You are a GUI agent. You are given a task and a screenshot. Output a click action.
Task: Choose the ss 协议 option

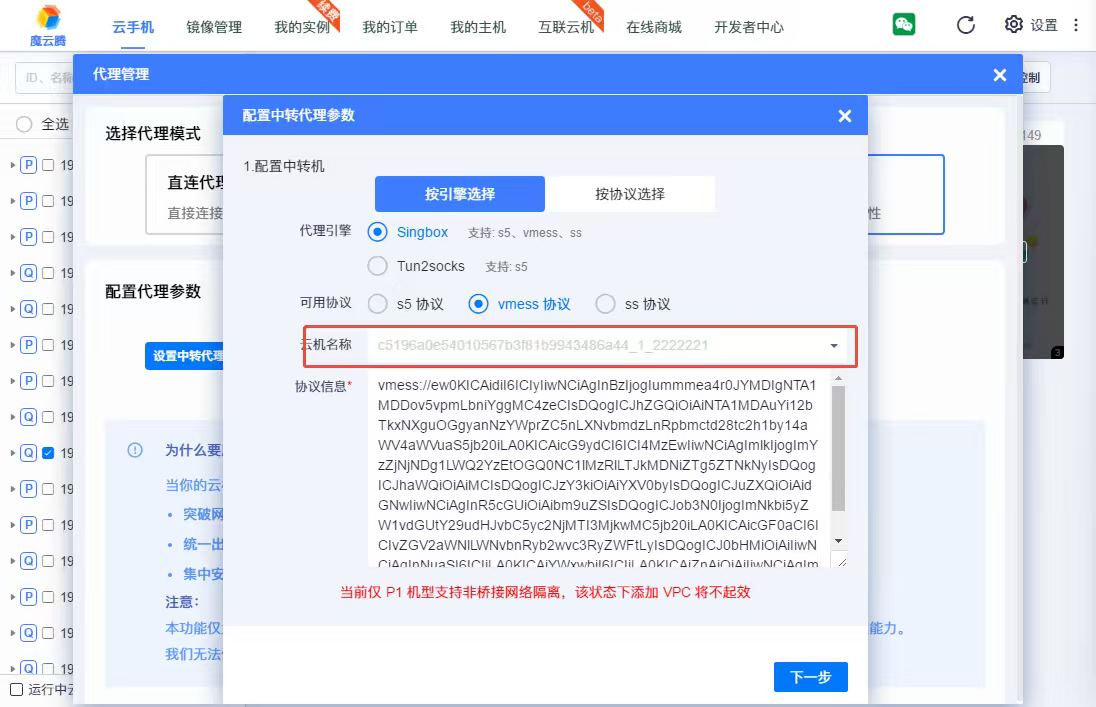(x=605, y=304)
